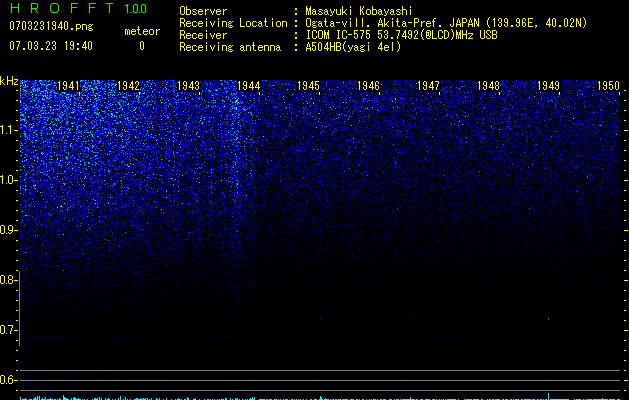The image size is (629, 400).
Task: Click the cyan spike in the bottom power graph
Action: pos(548,396)
